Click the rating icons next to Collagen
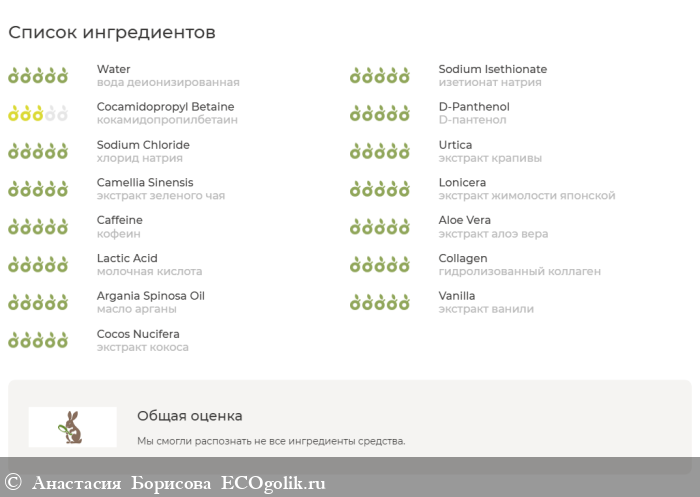This screenshot has height=497, width=700. pyautogui.click(x=380, y=264)
